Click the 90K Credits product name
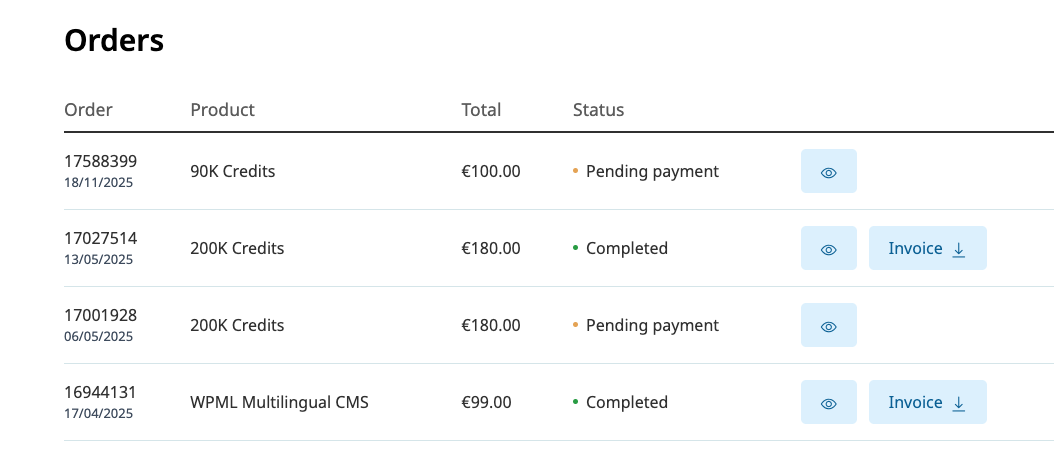The image size is (1057, 461). point(232,172)
